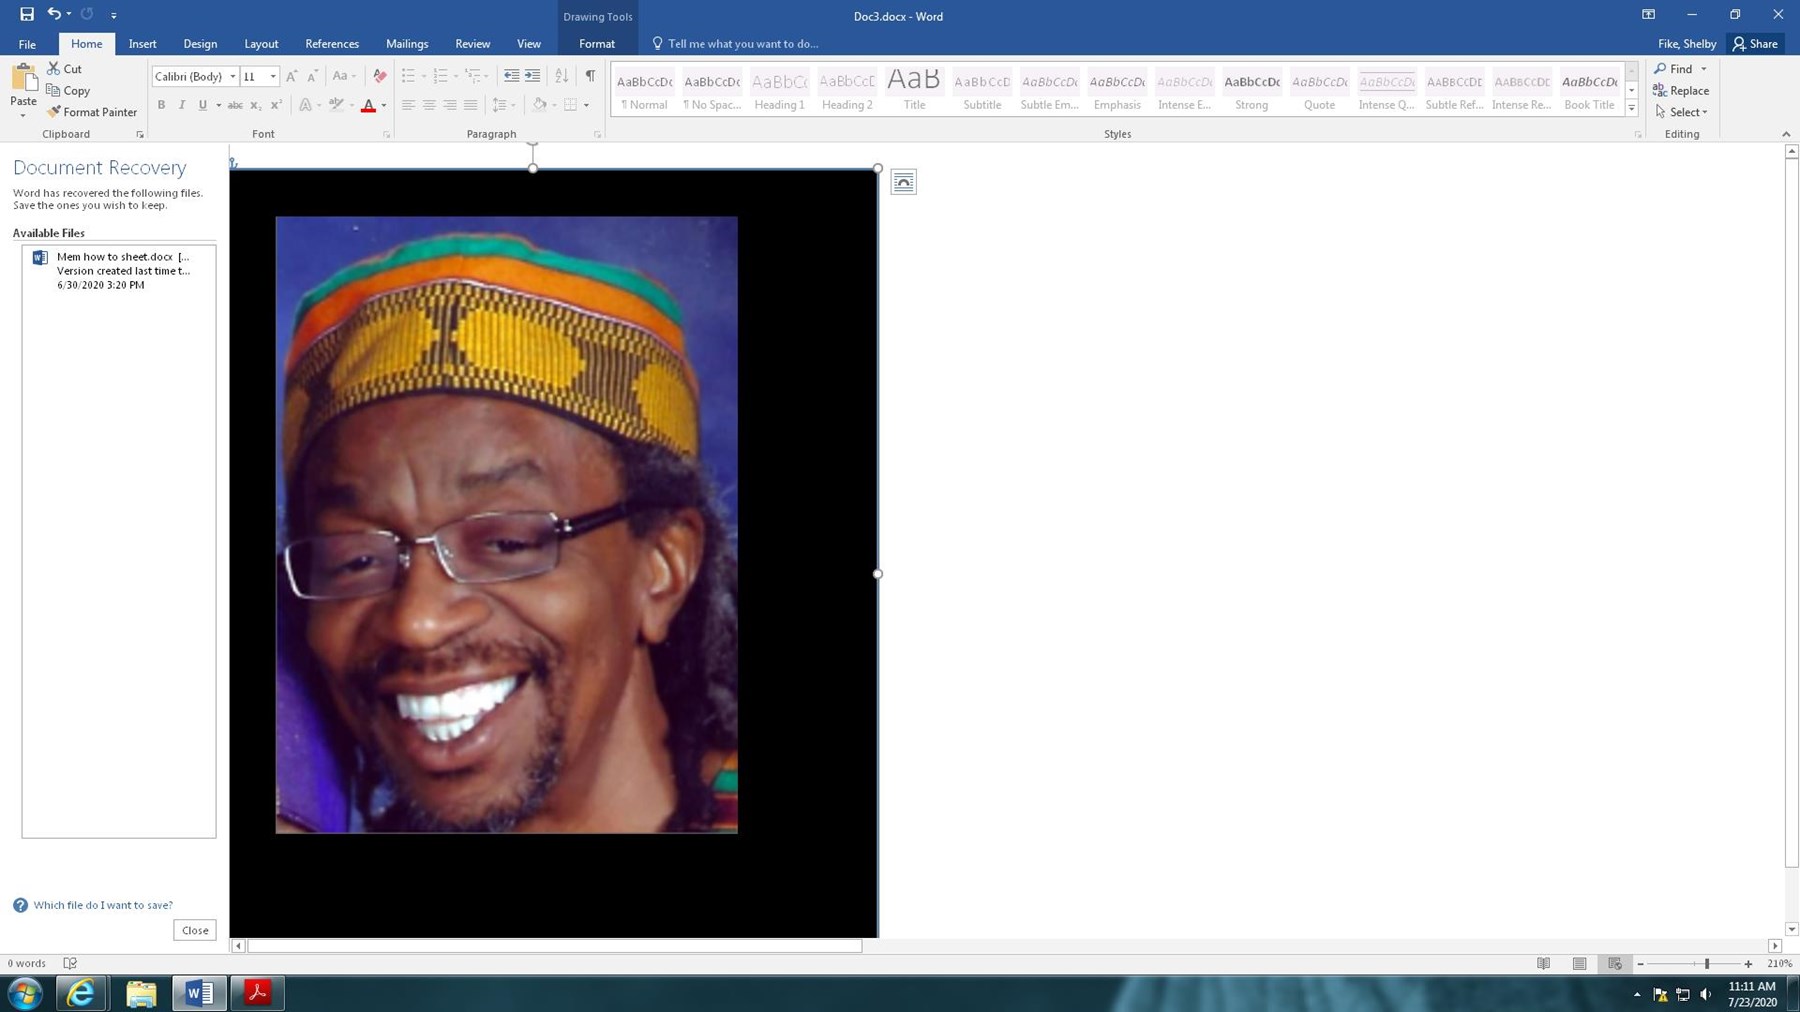Screen dimensions: 1800x1012
Task: Open the Insert ribbon tab
Action: pyautogui.click(x=142, y=44)
